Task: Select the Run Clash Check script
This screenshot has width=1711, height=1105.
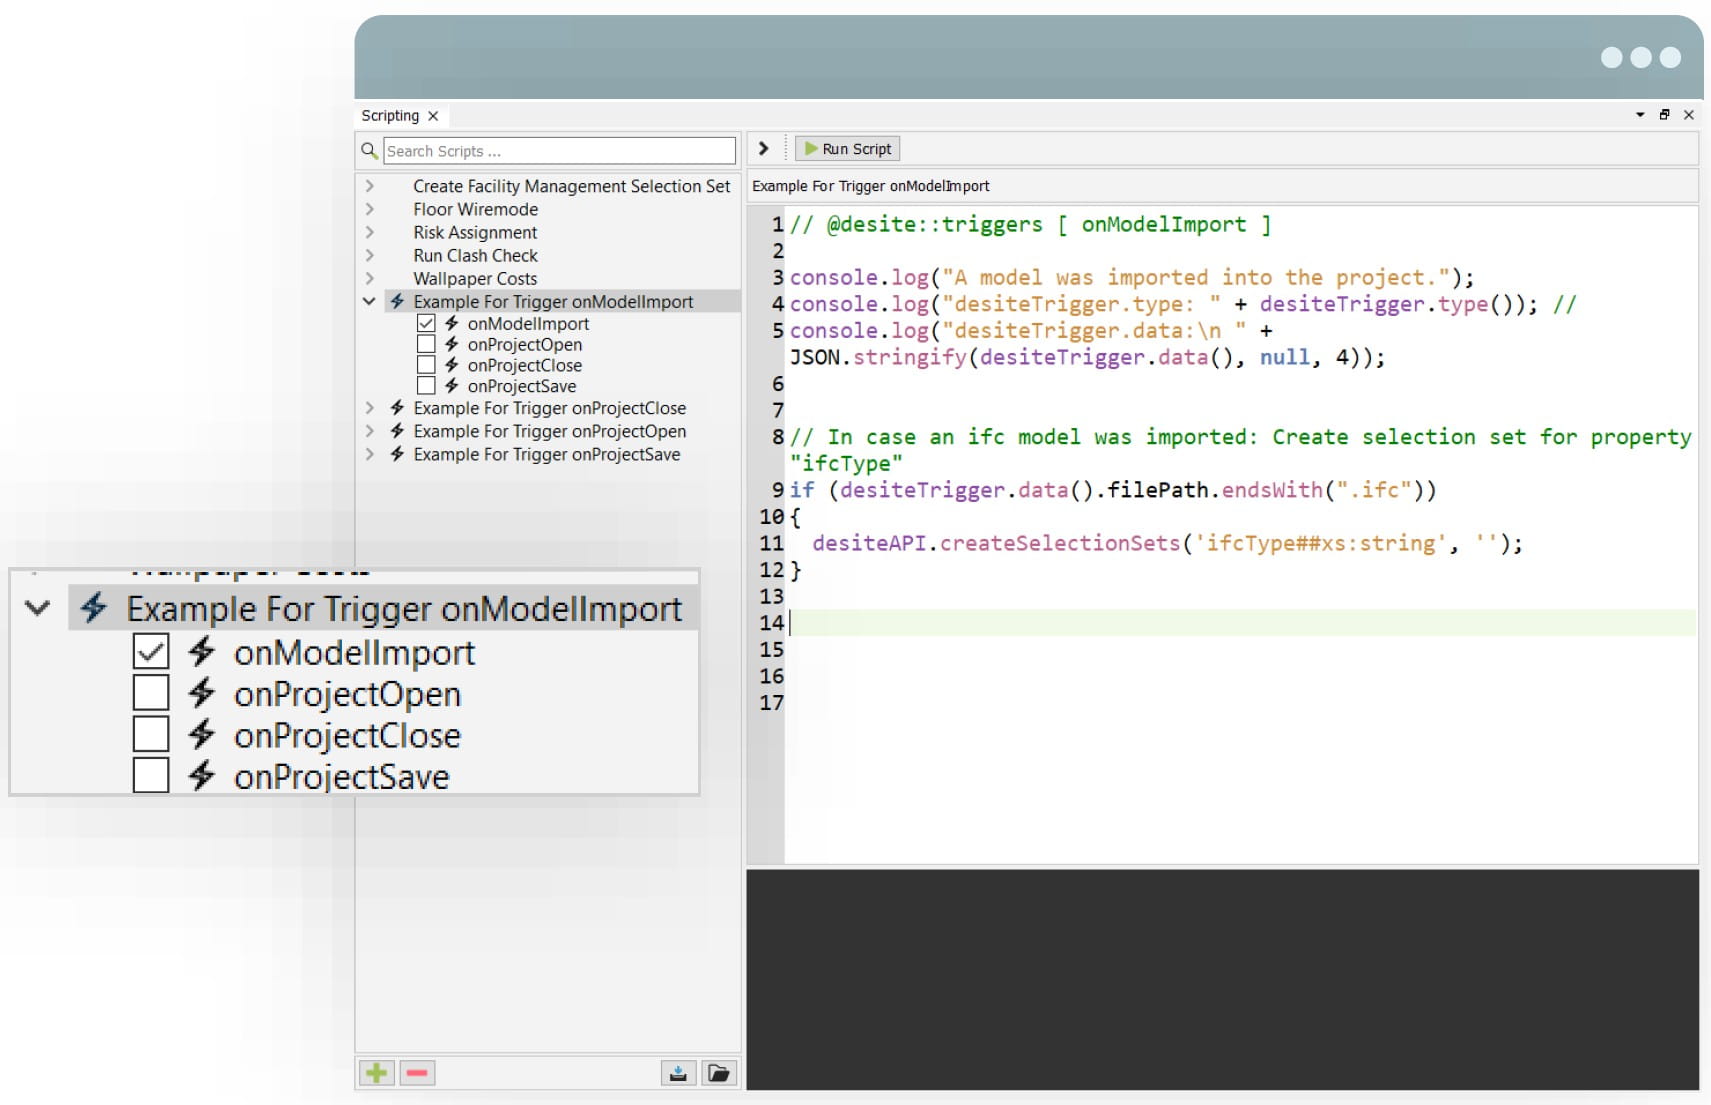Action: pyautogui.click(x=475, y=255)
